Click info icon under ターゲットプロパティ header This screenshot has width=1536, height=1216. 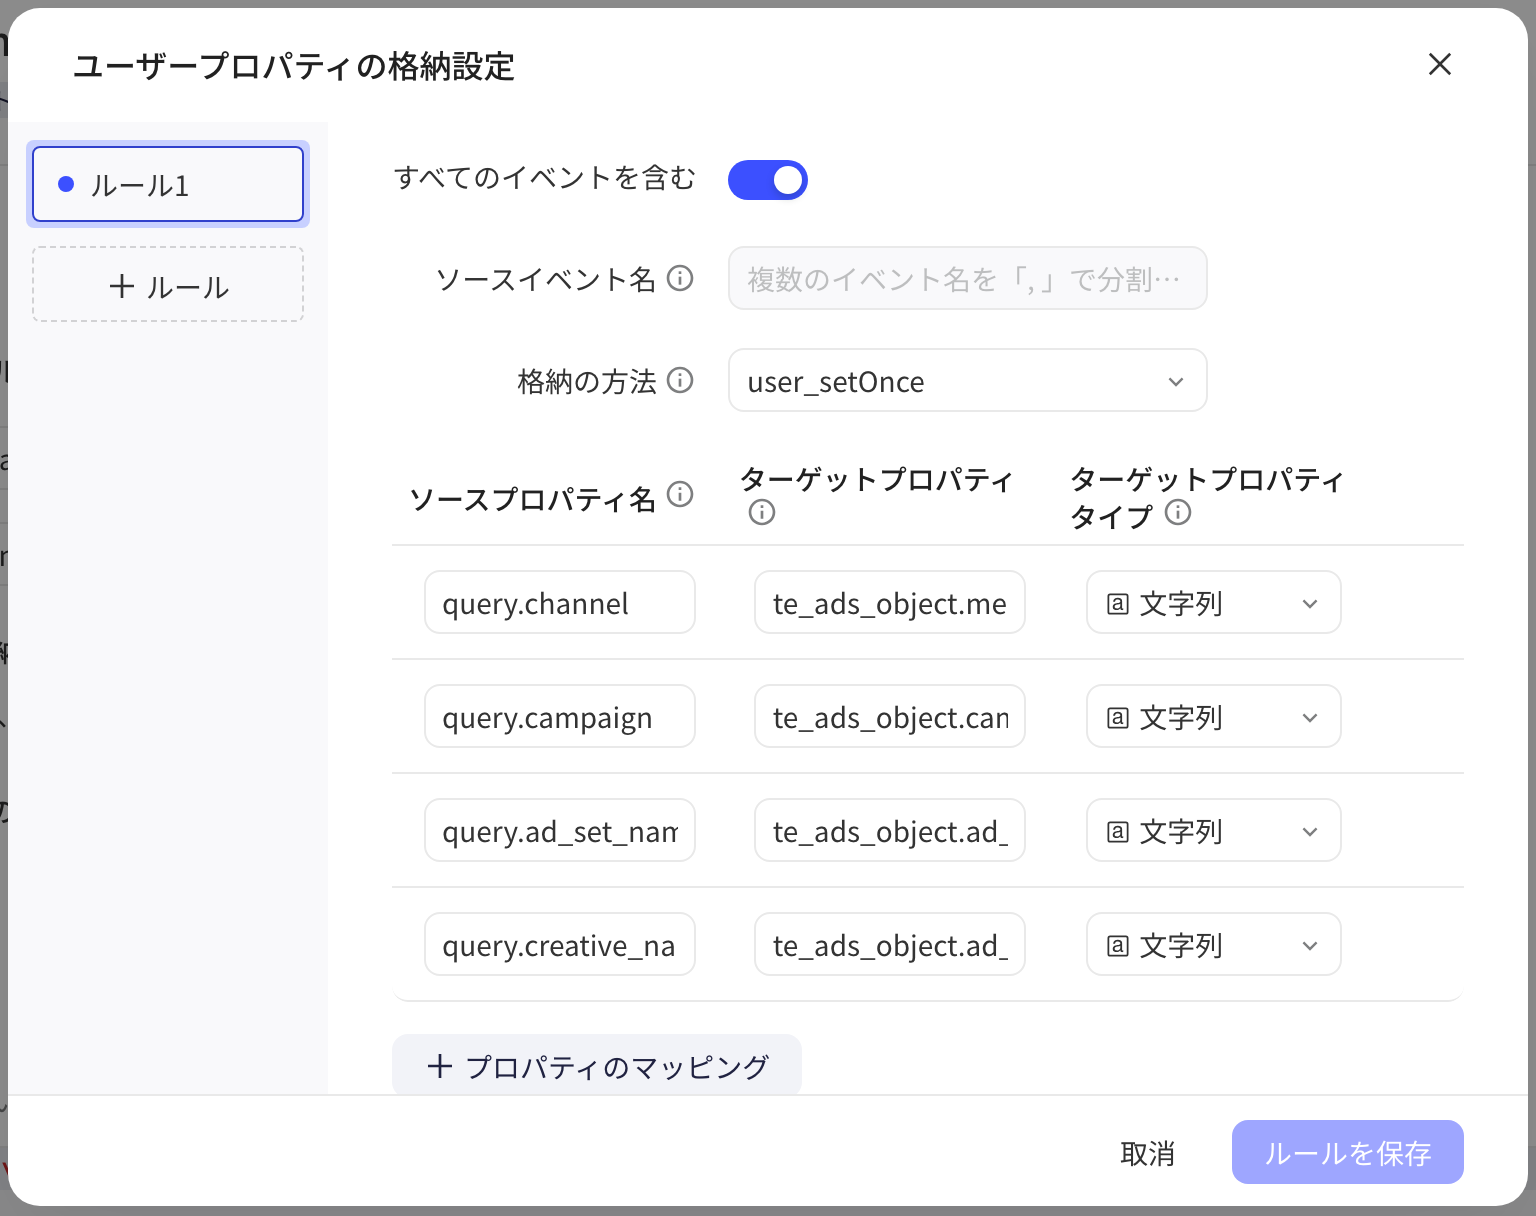[x=762, y=512]
